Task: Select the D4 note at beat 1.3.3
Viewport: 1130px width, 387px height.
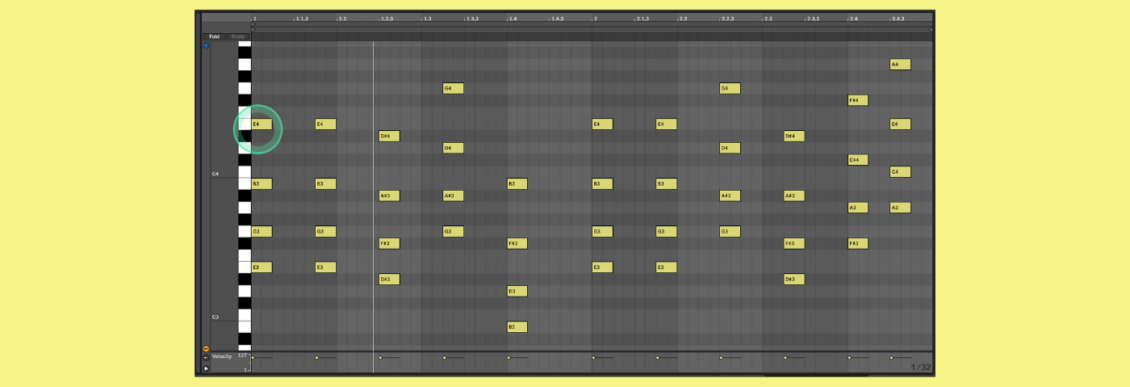Action: pos(453,148)
